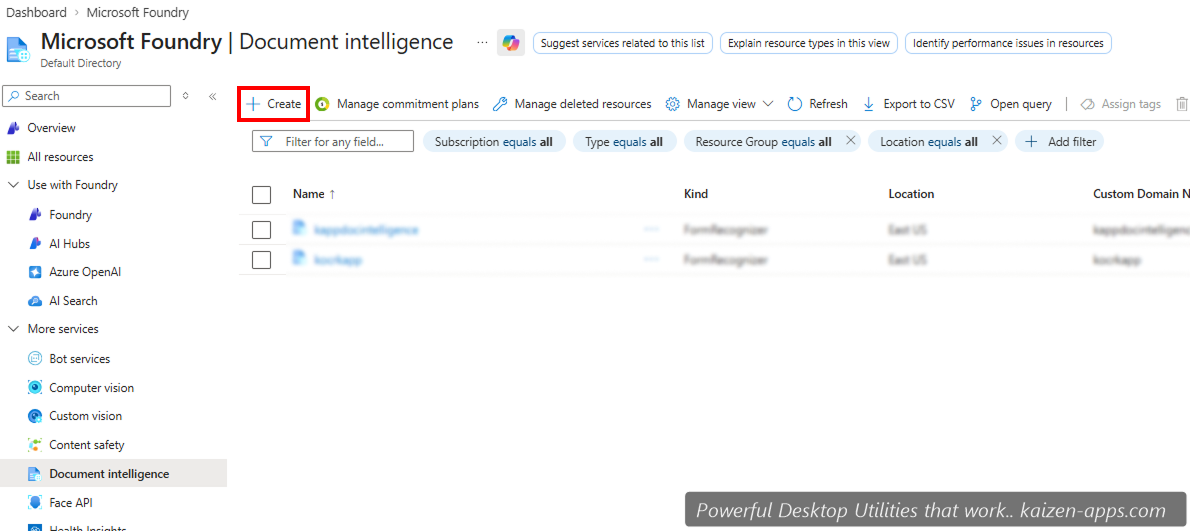
Task: Sort by Kind column
Action: click(696, 194)
